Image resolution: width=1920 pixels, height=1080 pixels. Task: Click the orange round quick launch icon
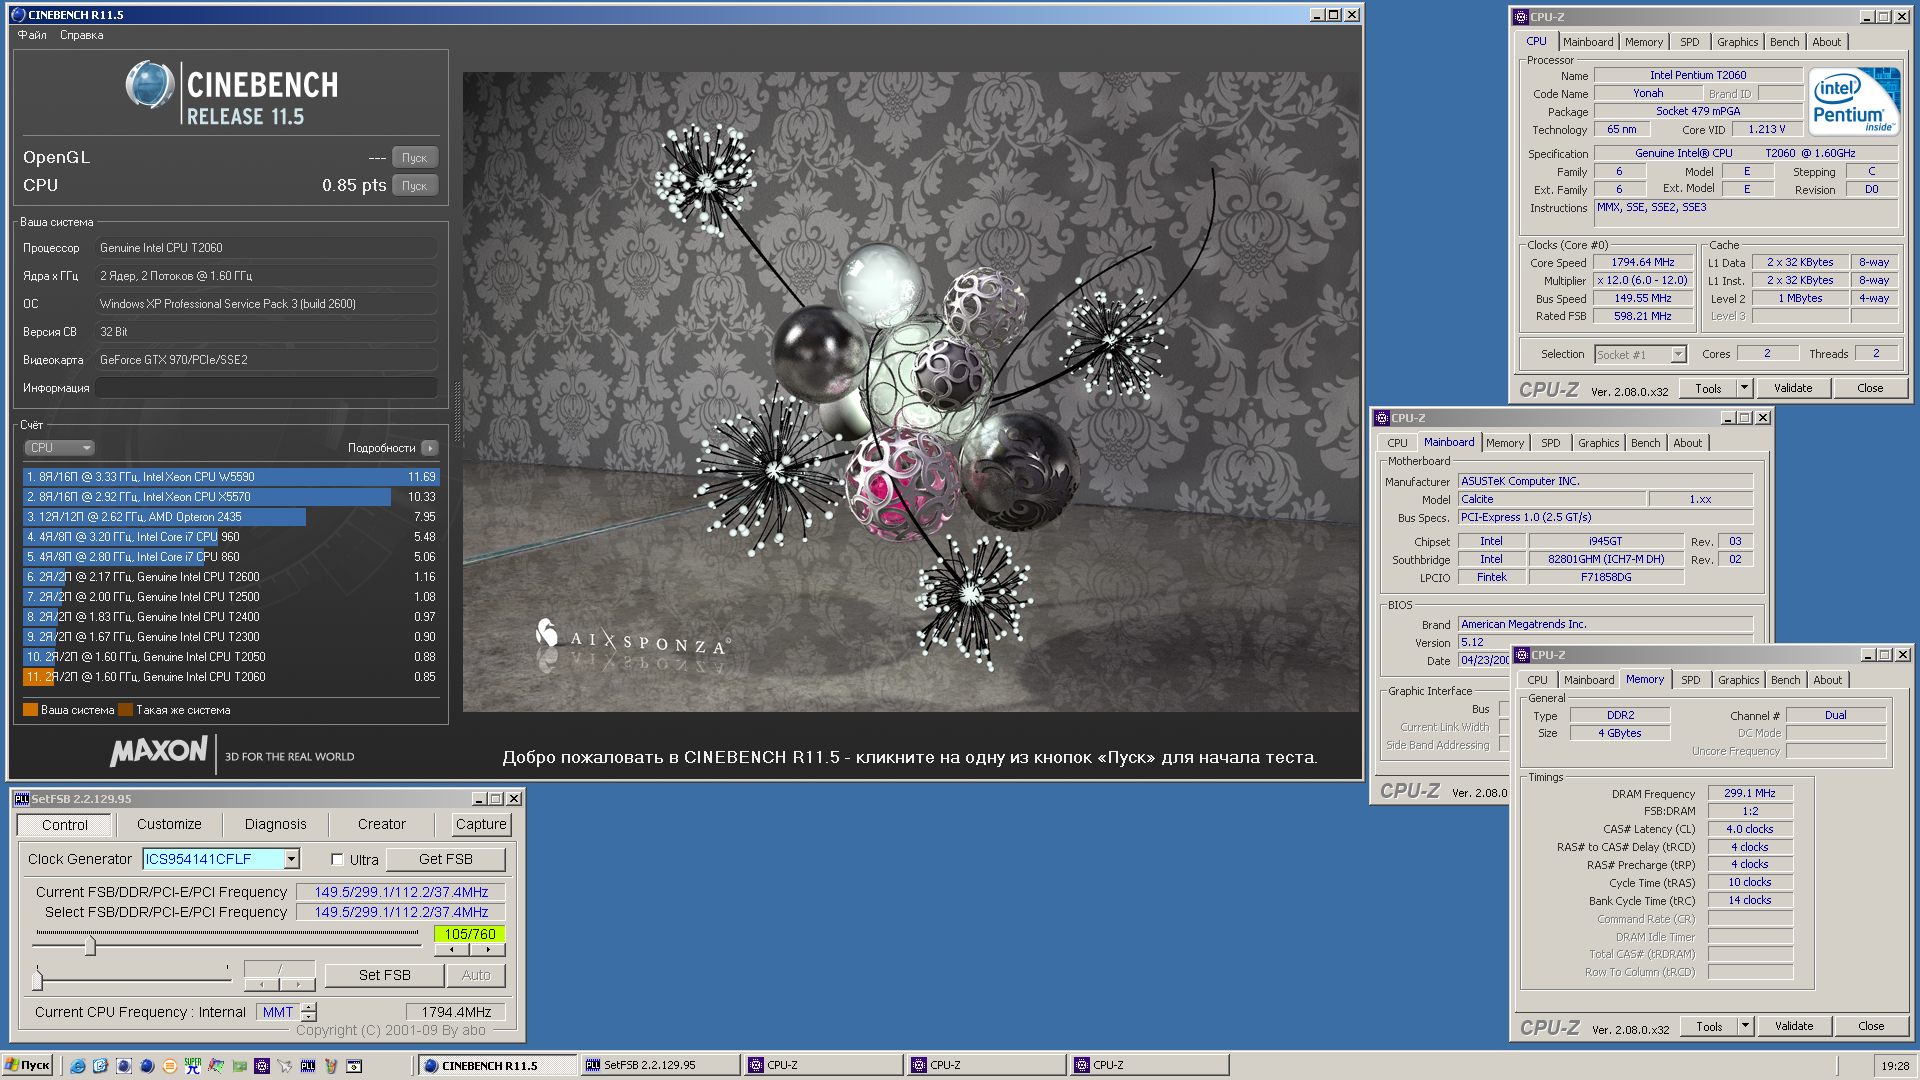170,1066
